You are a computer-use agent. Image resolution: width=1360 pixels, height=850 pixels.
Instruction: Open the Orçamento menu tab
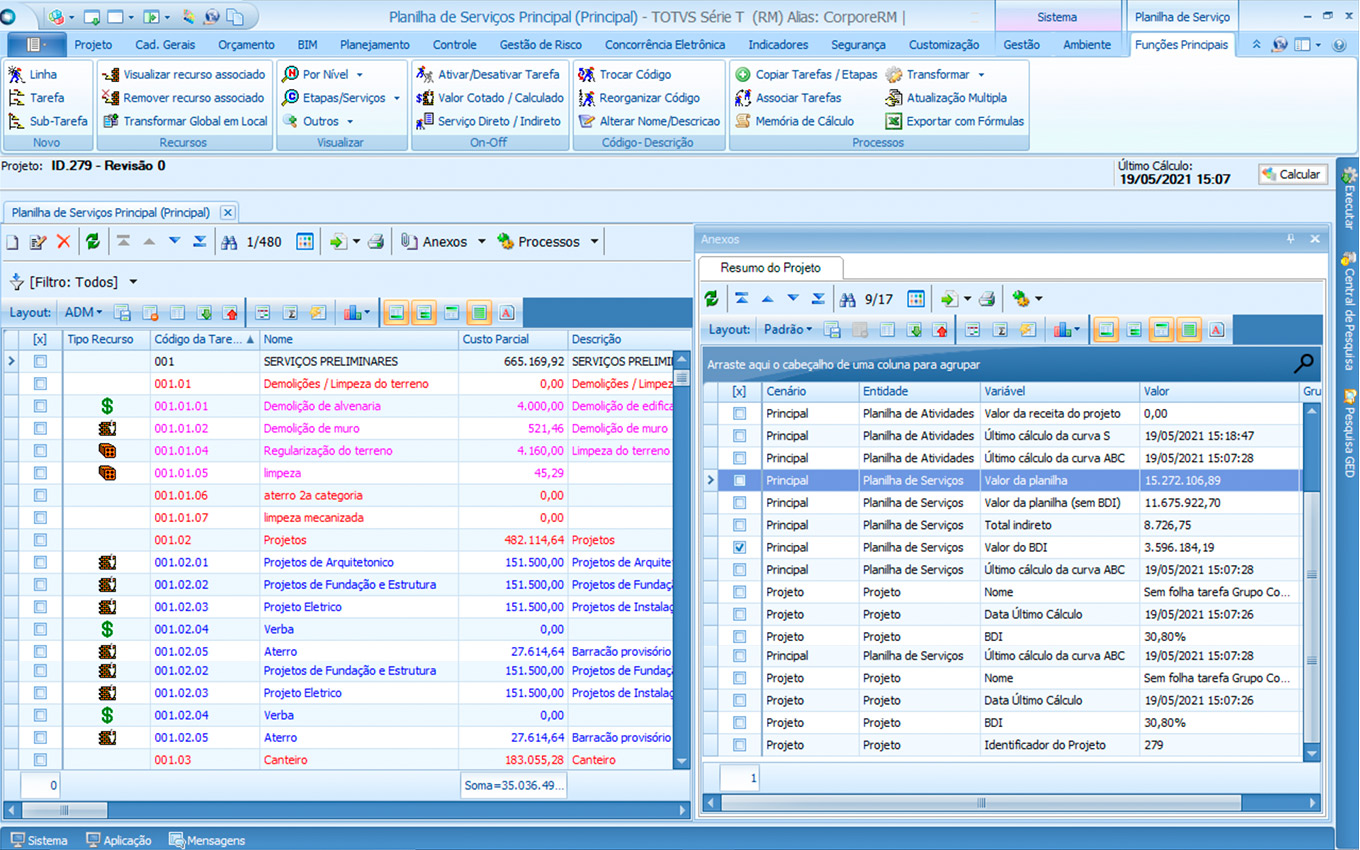click(246, 45)
